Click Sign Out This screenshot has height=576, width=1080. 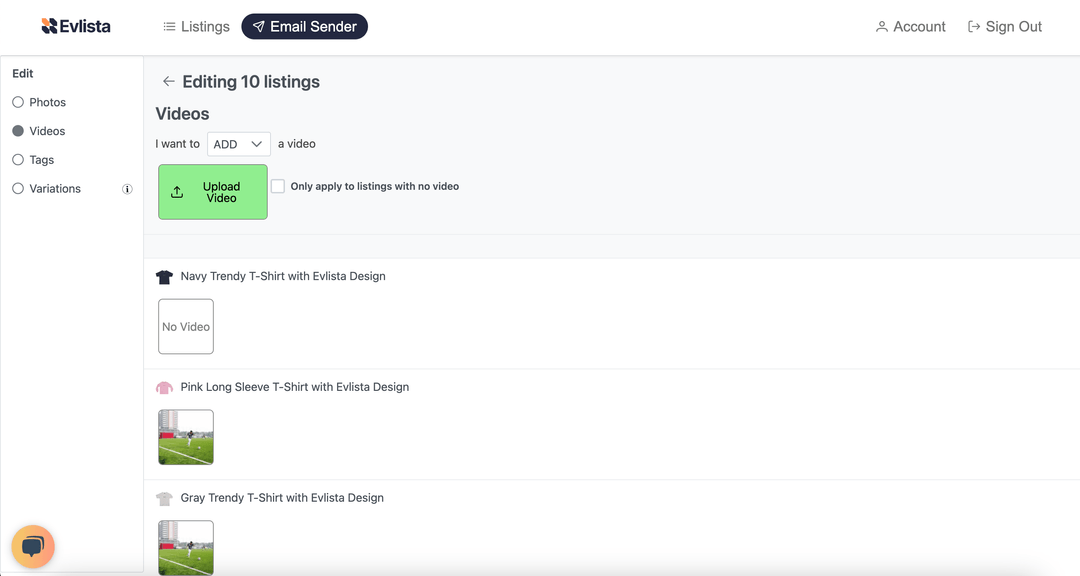(x=1012, y=26)
